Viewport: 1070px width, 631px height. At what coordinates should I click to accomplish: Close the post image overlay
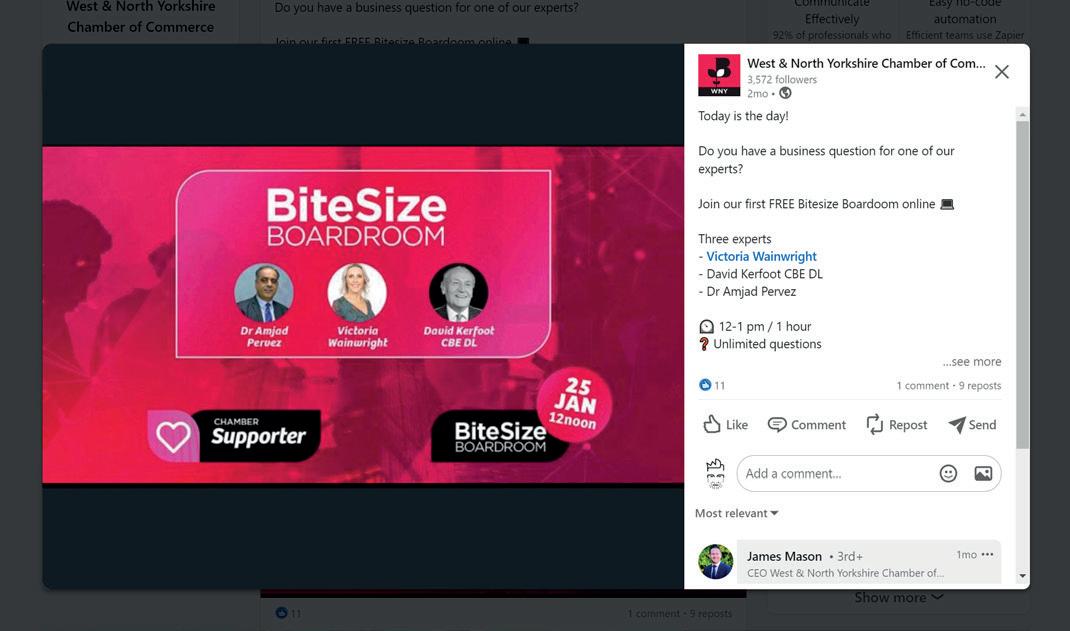click(1001, 72)
